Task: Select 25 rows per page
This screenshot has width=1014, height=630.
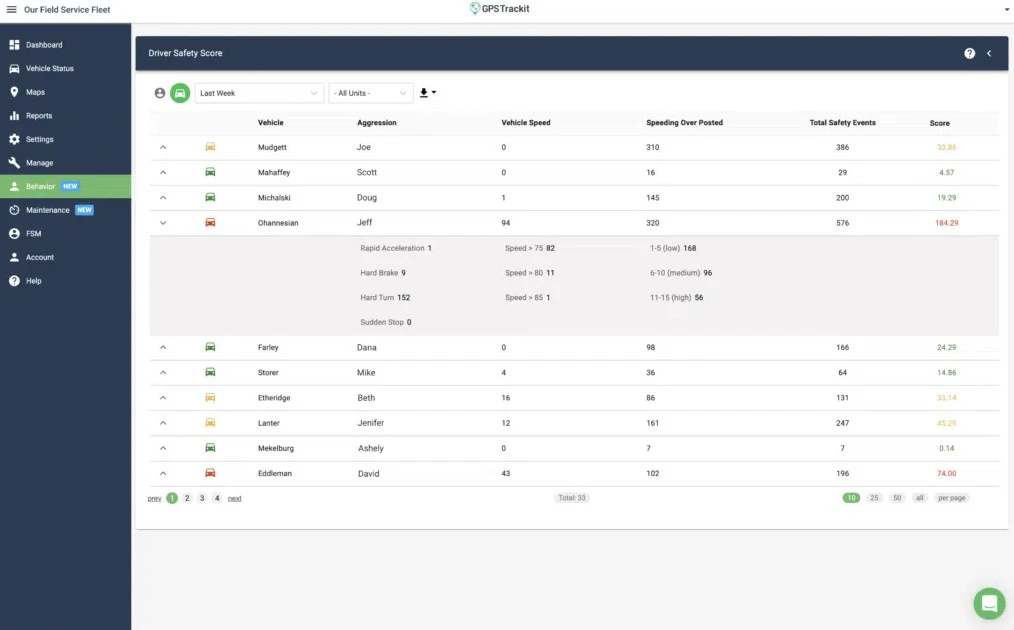Action: (873, 497)
